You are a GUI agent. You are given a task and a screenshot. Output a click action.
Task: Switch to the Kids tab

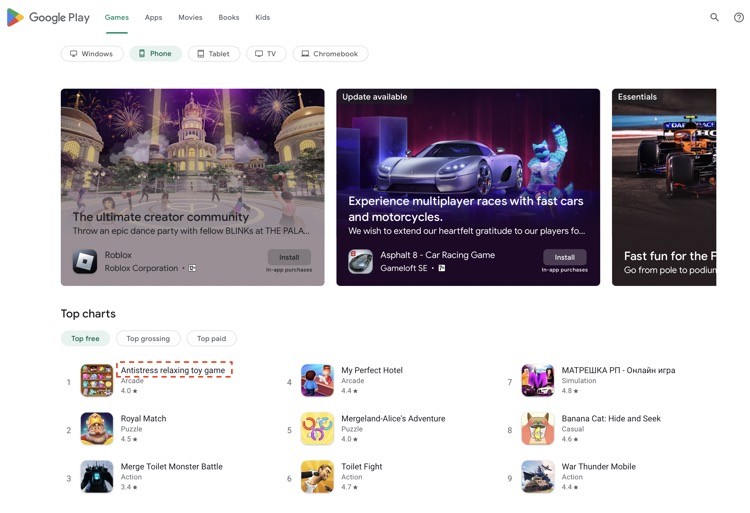coord(263,17)
